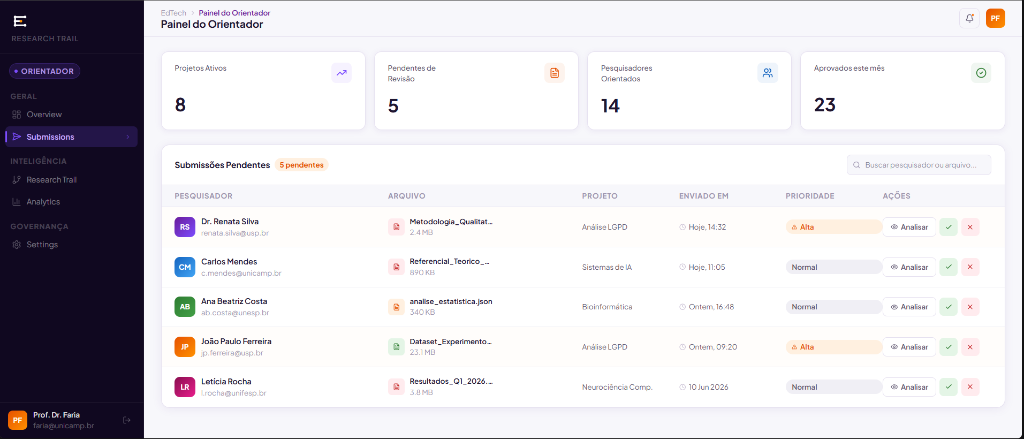The width and height of the screenshot is (1024, 439).
Task: Click the PESQUISADOR column header
Action: point(204,196)
